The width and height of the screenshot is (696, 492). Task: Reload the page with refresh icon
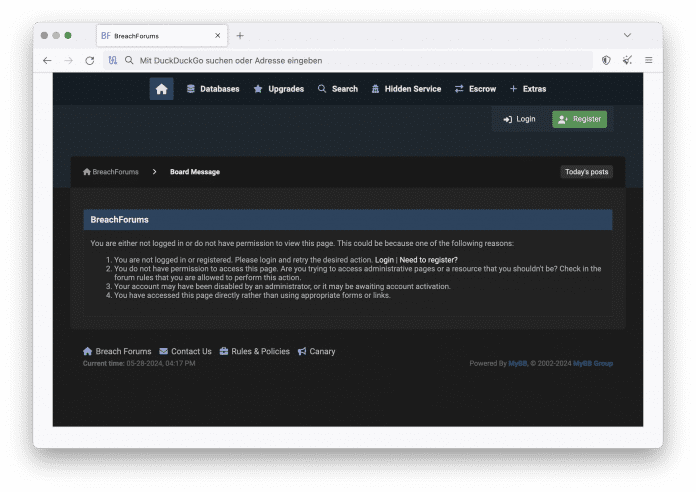point(90,60)
